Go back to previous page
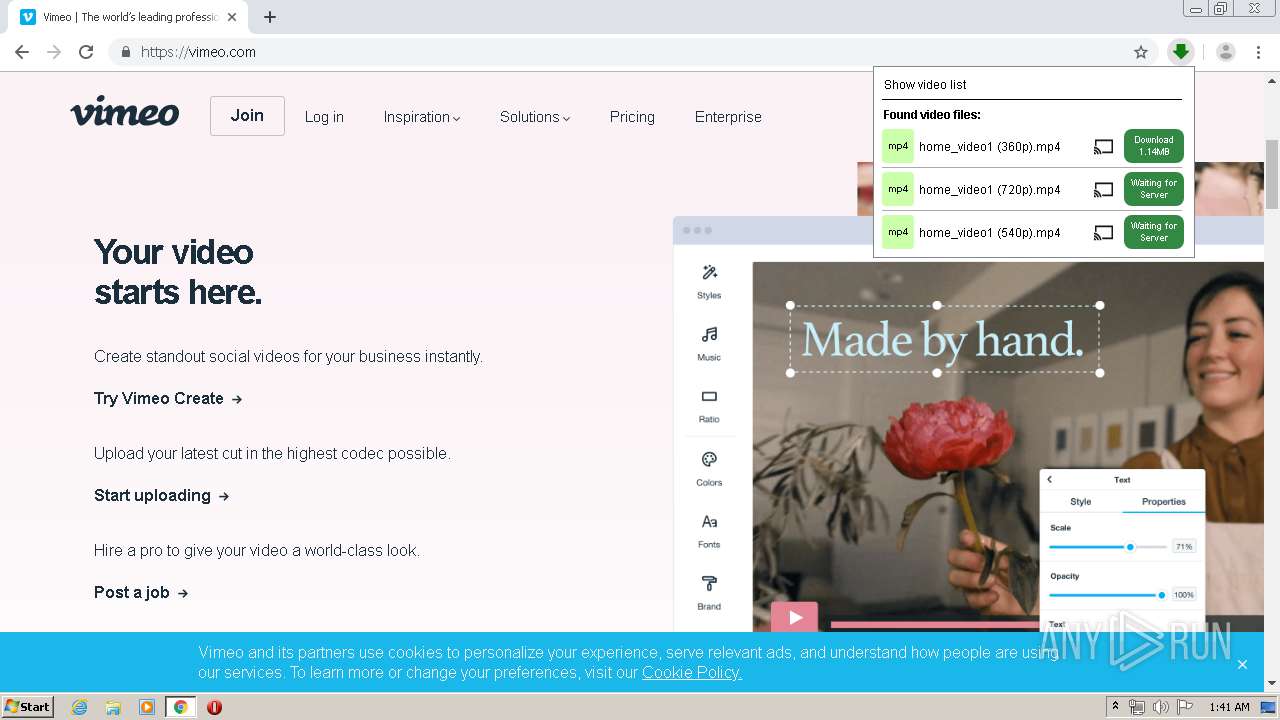The image size is (1280, 720). 22,52
